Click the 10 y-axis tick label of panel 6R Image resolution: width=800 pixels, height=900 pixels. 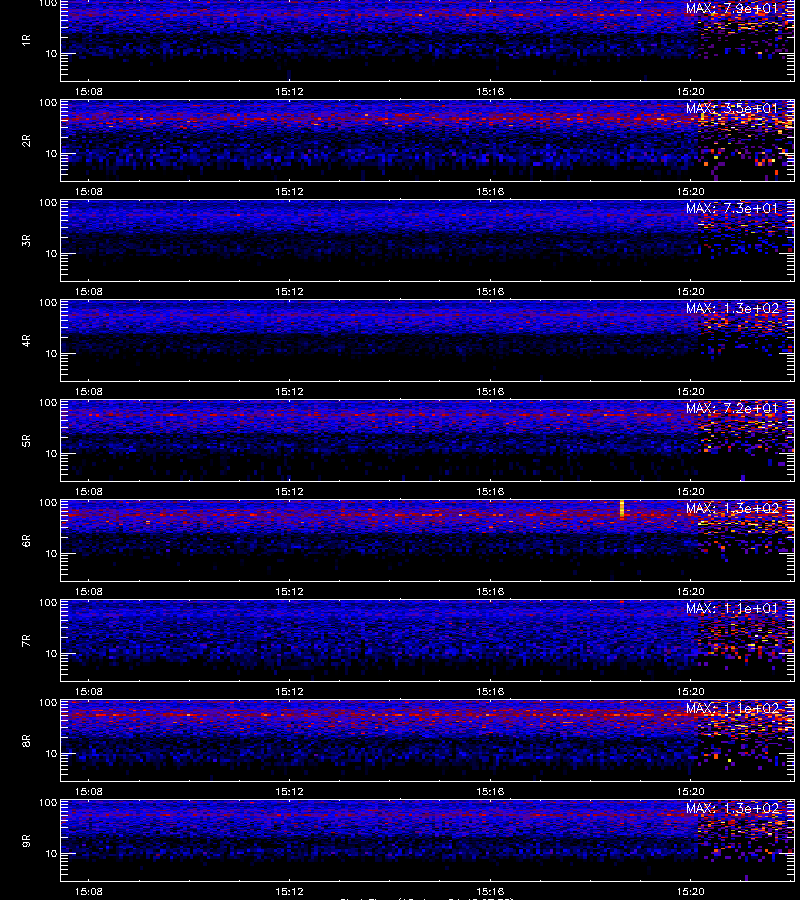tap(51, 553)
